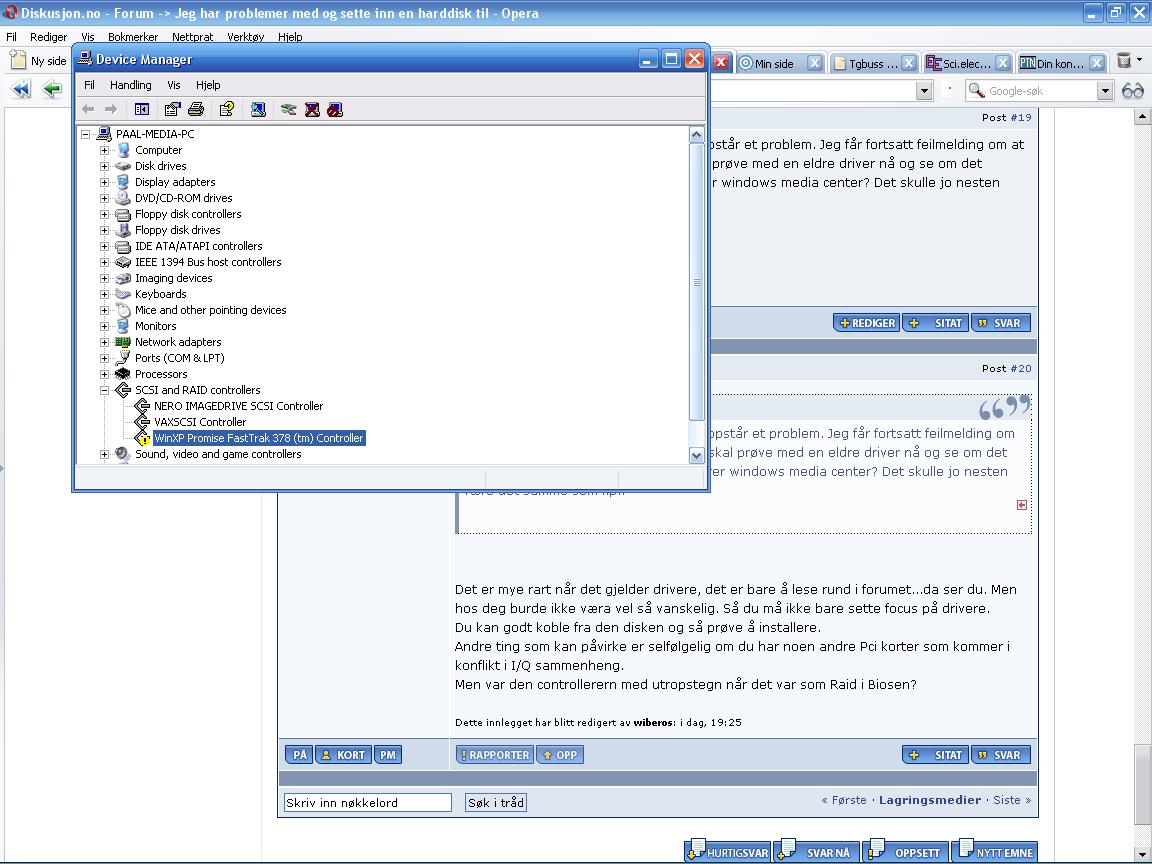Click the OPP button

560,755
